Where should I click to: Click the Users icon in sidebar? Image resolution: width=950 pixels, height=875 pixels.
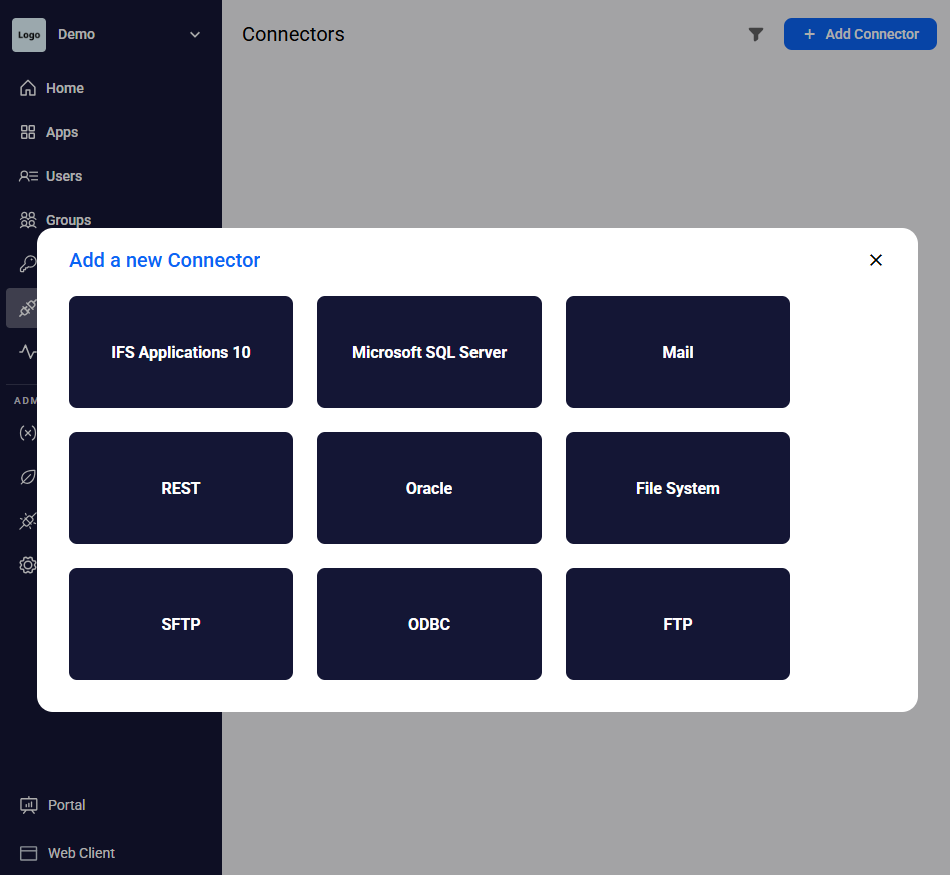pyautogui.click(x=28, y=176)
